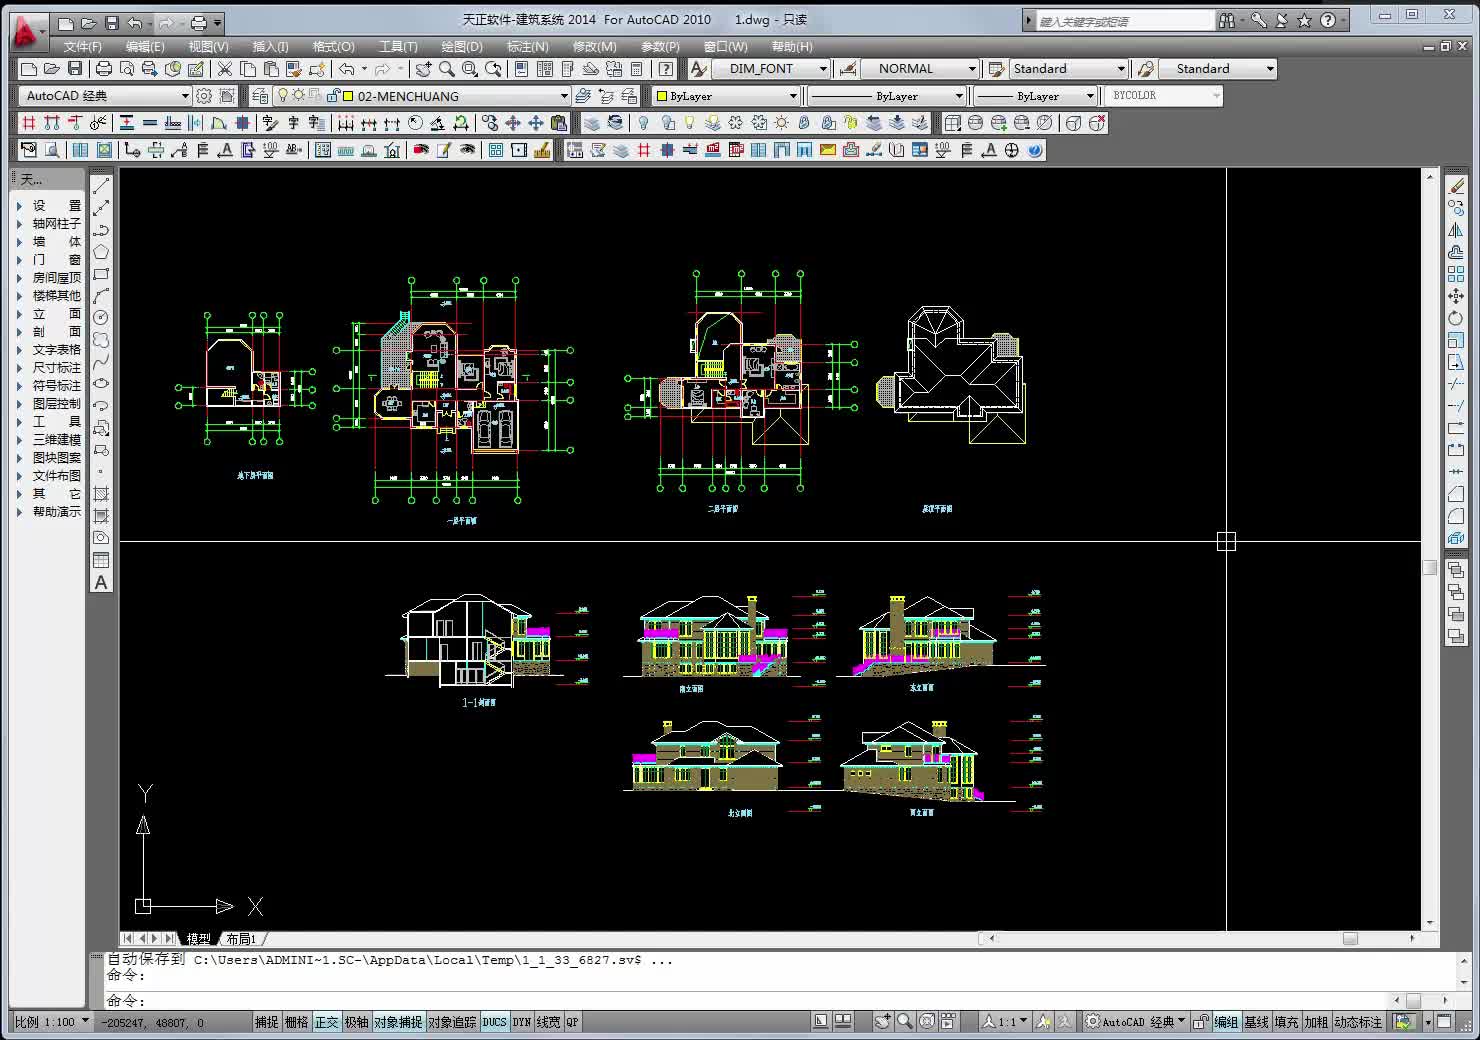Viewport: 1480px width, 1040px height.
Task: Click the 编组 status bar button
Action: pos(1226,1022)
